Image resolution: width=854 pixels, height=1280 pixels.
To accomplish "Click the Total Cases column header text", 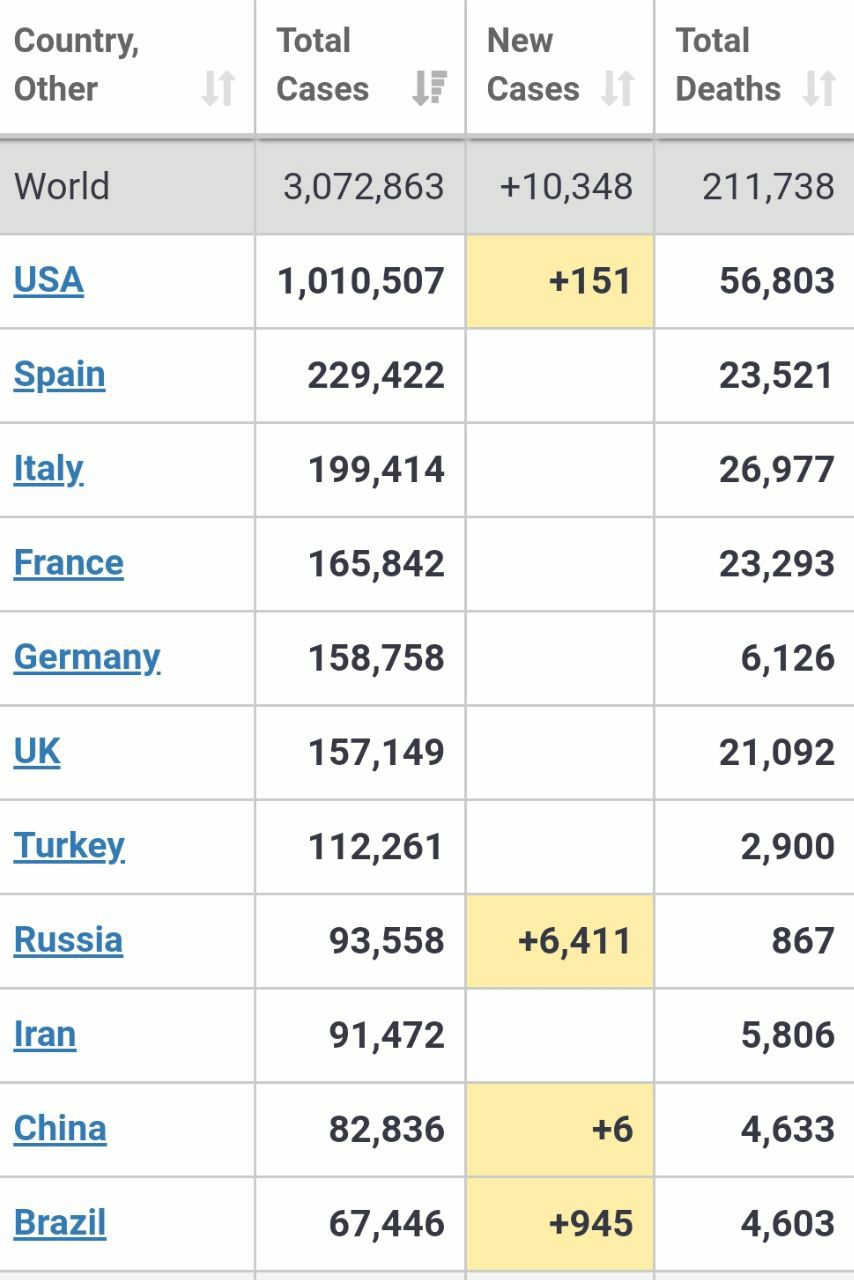I will (322, 65).
